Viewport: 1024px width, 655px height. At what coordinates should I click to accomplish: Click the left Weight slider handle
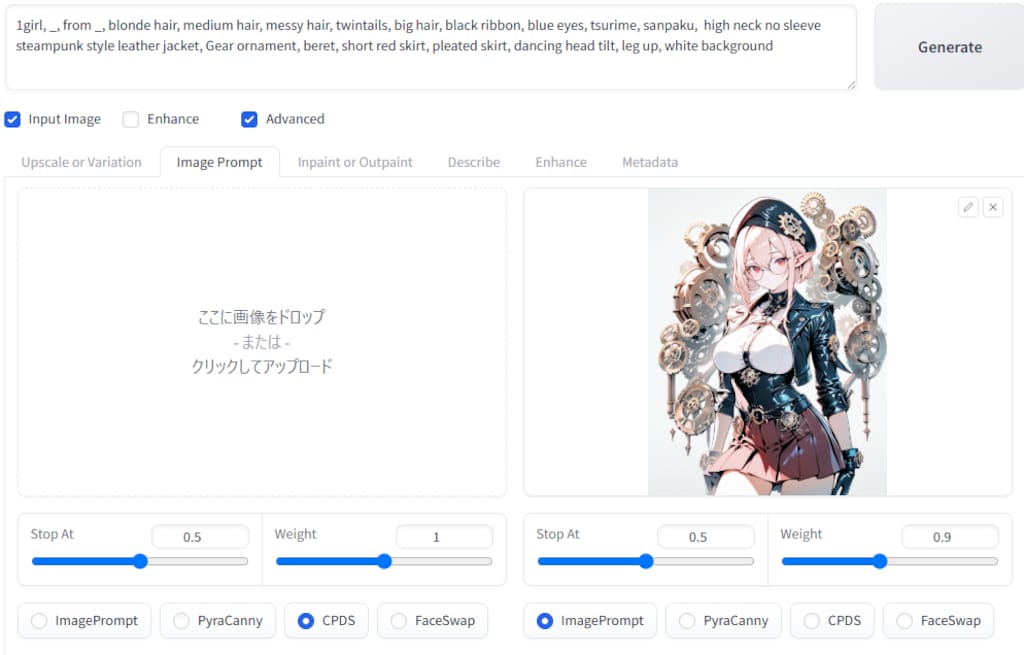384,561
